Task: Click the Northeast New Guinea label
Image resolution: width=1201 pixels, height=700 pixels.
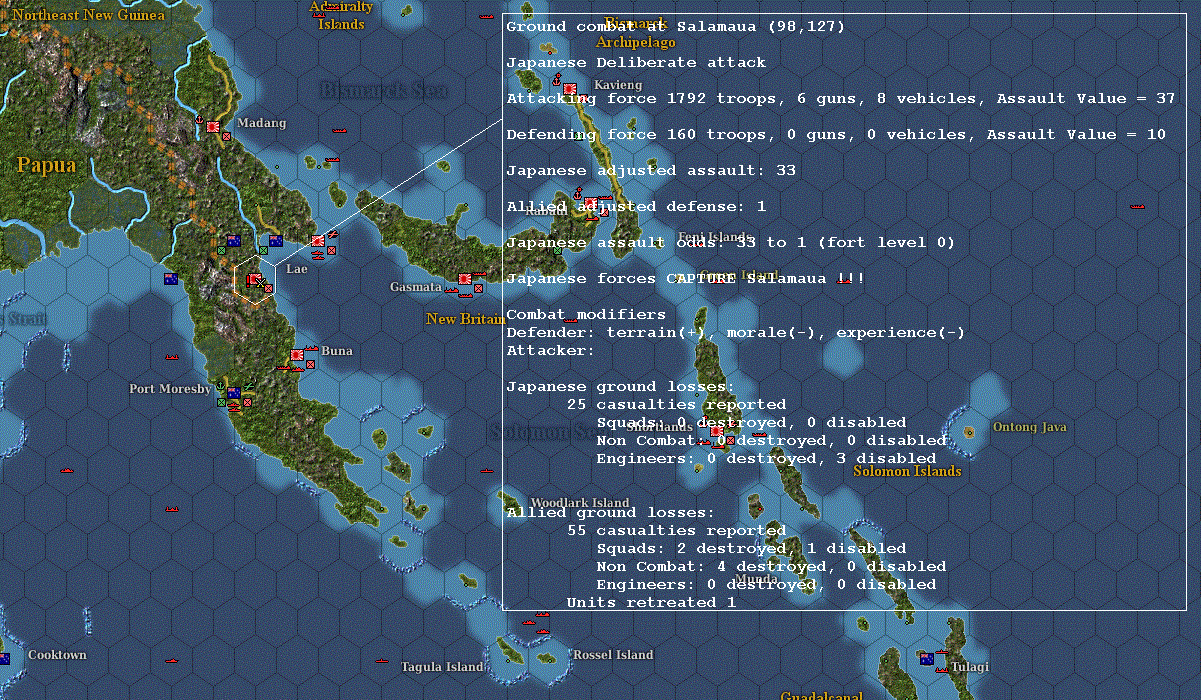Action: click(x=89, y=15)
